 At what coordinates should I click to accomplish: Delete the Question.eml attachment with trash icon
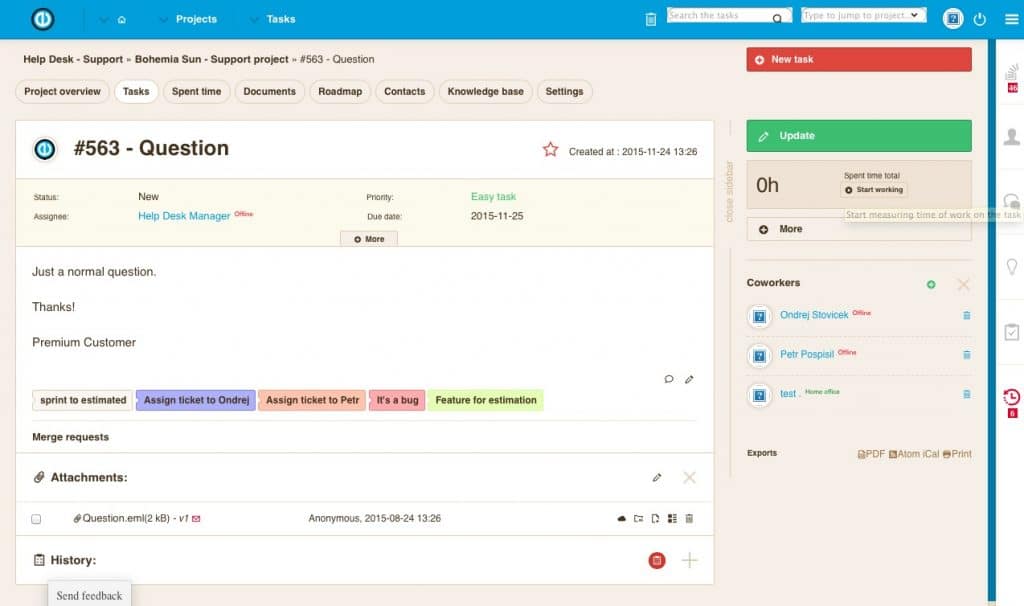[689, 519]
